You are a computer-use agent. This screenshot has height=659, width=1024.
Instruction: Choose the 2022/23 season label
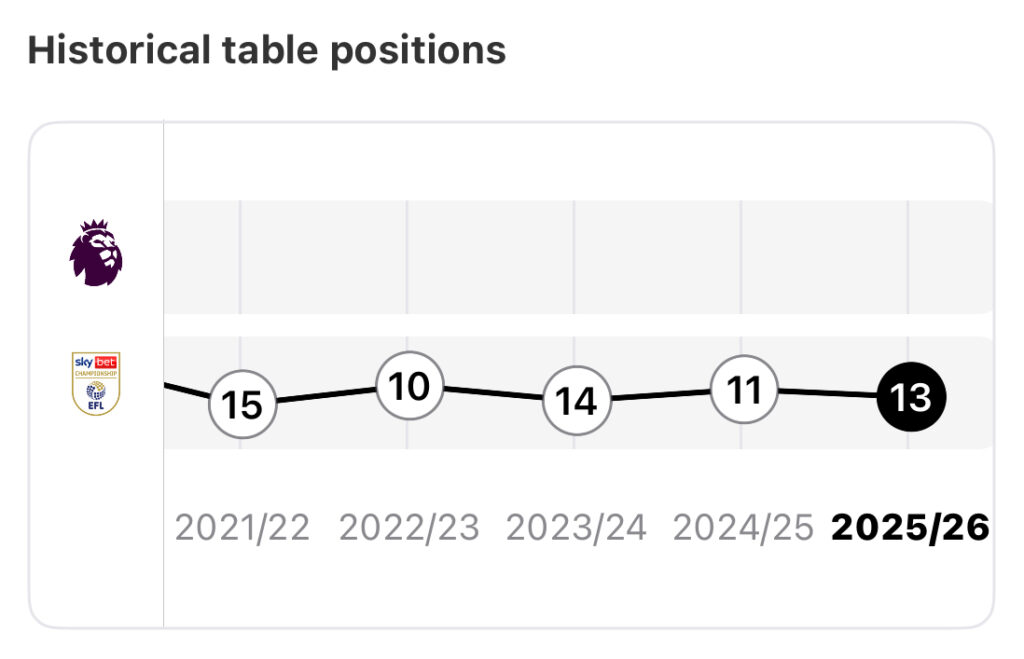[x=409, y=527]
